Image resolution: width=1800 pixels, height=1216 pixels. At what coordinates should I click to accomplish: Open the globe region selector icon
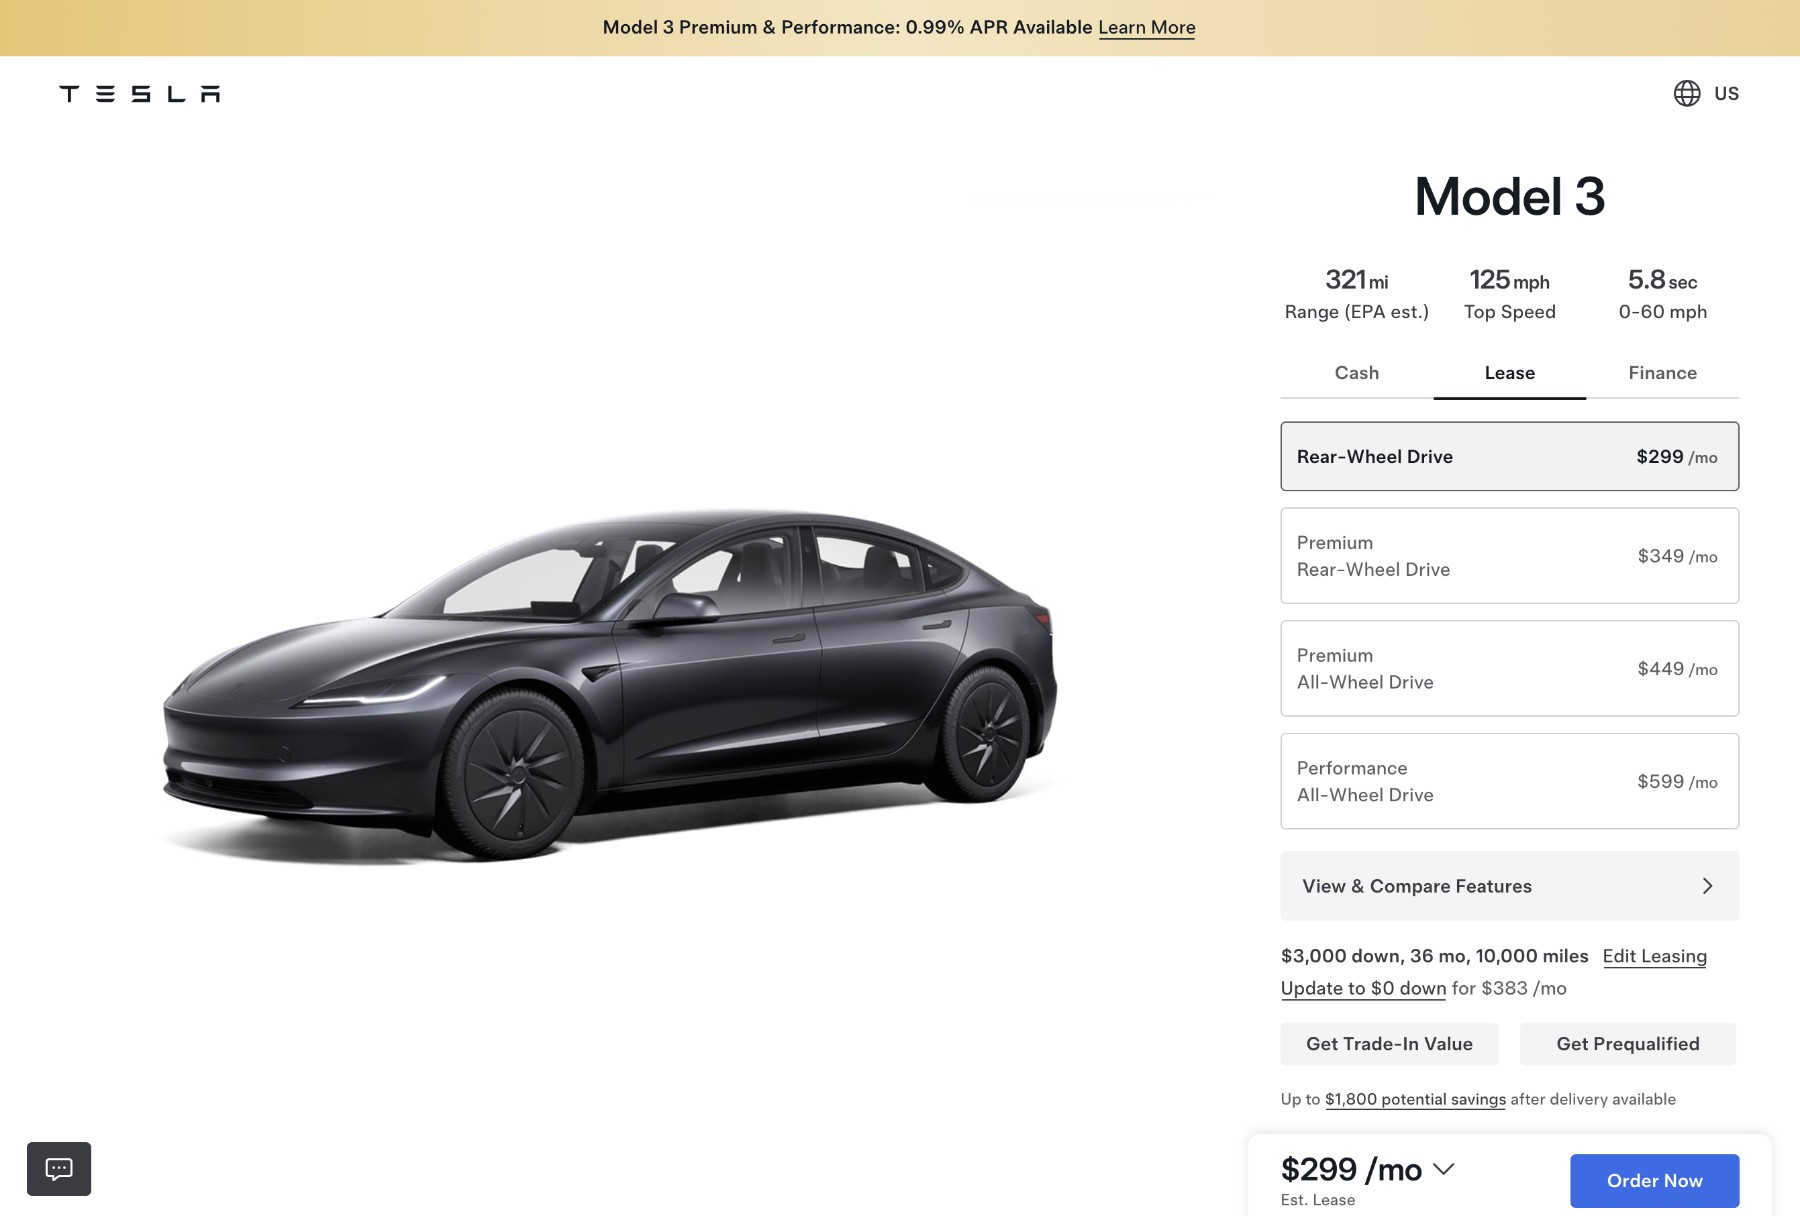(1687, 93)
